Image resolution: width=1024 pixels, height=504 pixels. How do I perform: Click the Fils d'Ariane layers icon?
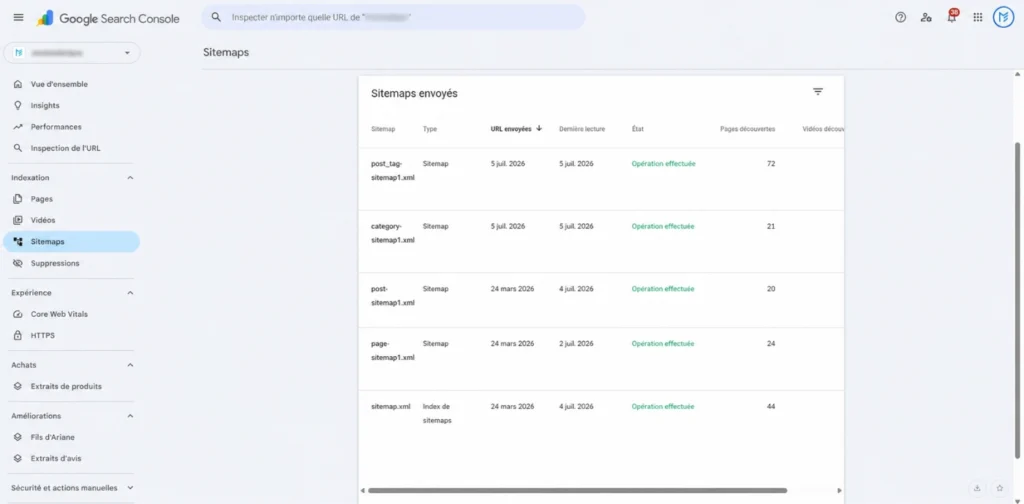point(18,437)
